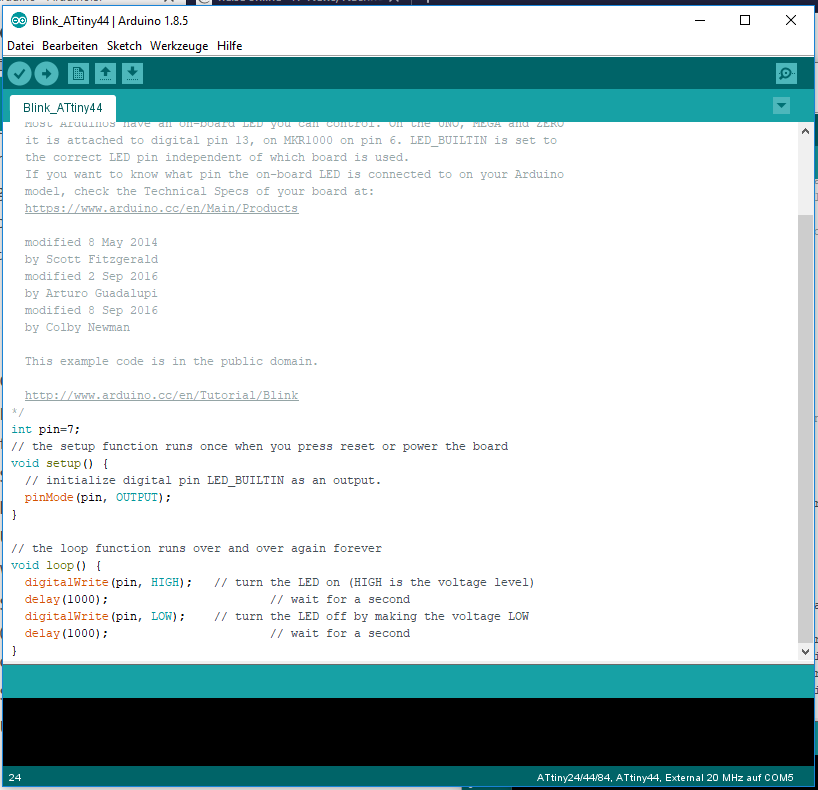Click 'modified 8 Sep 2016' comment line
818x790 pixels.
91,310
